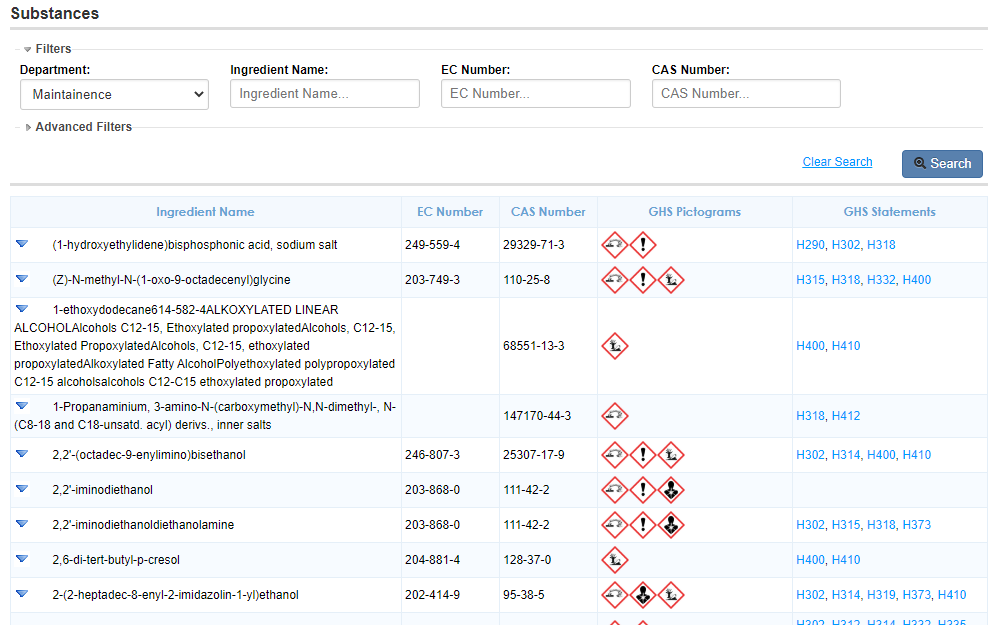The image size is (1000, 625).
Task: Focus the EC Number input field
Action: pos(536,94)
